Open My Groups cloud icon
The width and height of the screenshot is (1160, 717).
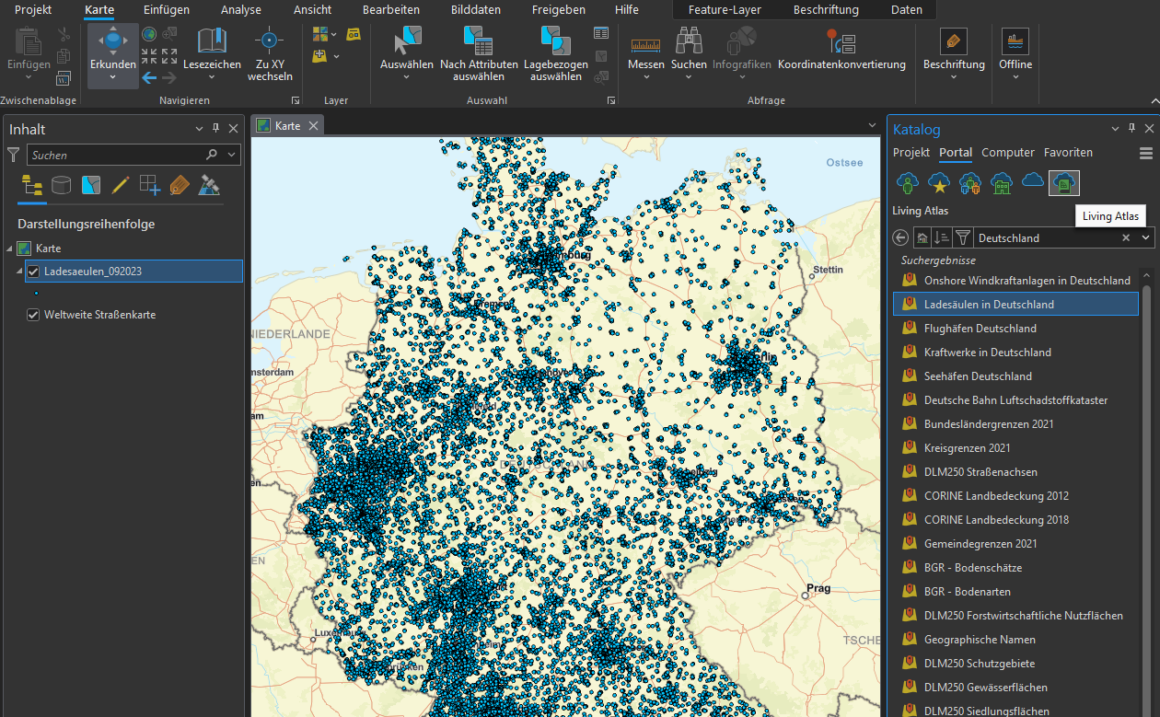[970, 183]
